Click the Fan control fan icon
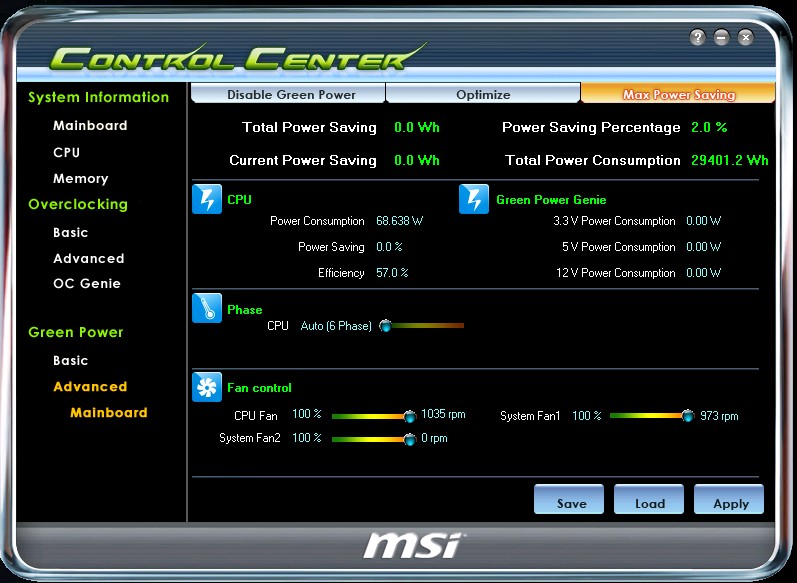 [207, 387]
